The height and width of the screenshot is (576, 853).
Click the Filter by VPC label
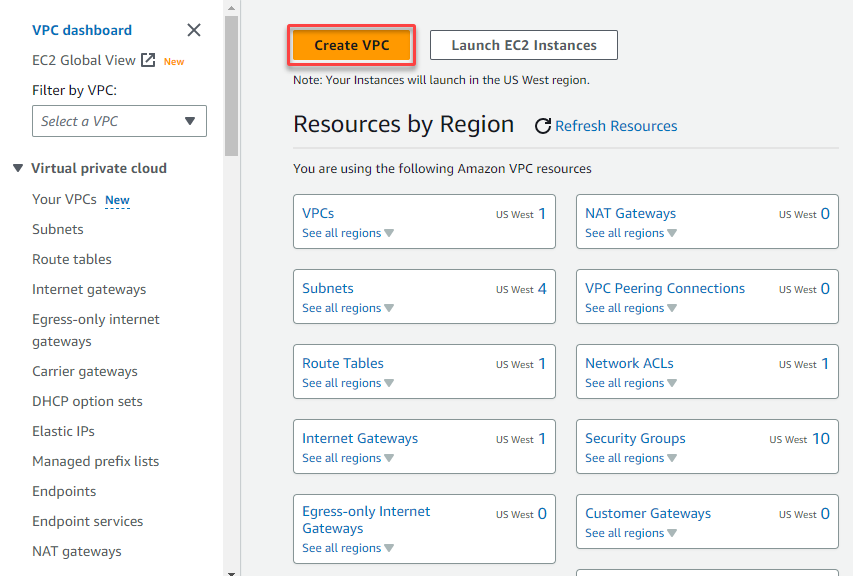click(x=75, y=90)
